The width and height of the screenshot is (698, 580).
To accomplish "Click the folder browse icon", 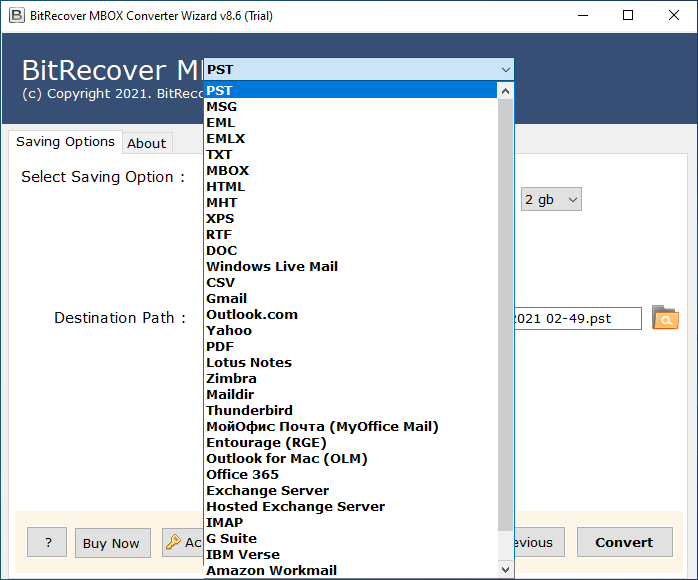I will [x=665, y=318].
